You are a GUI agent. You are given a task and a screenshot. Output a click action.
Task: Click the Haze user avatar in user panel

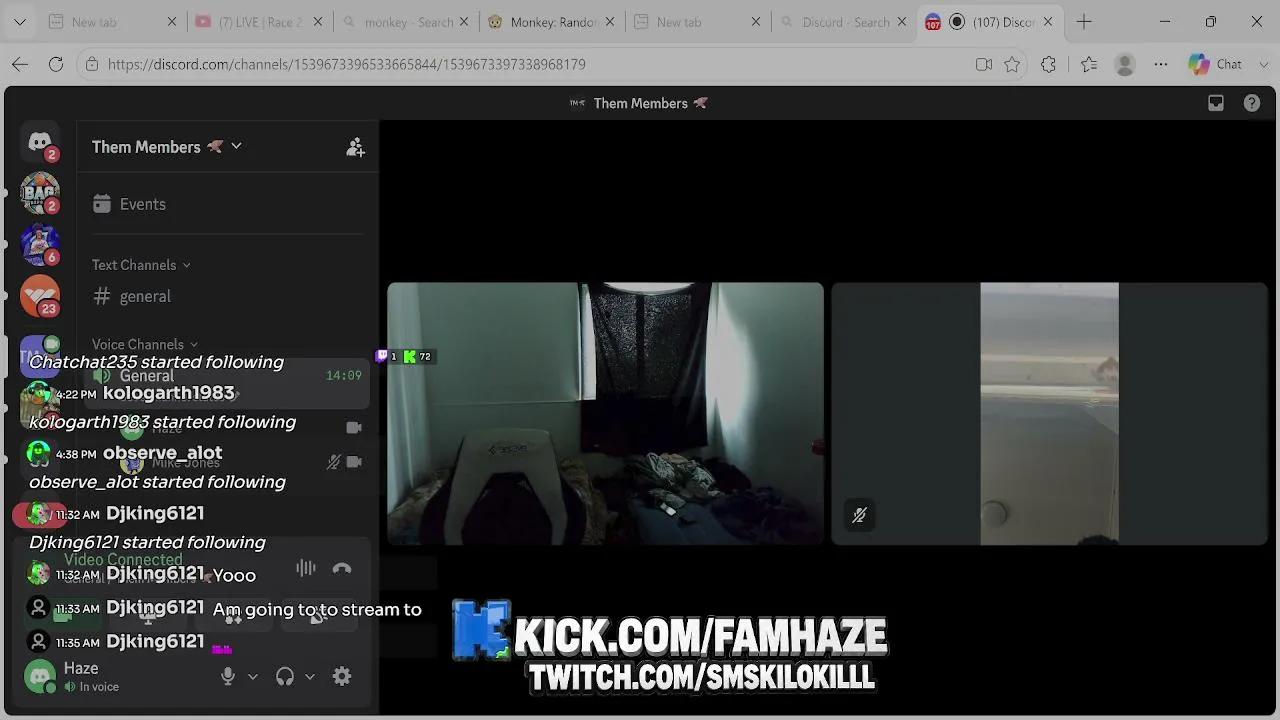pos(40,677)
